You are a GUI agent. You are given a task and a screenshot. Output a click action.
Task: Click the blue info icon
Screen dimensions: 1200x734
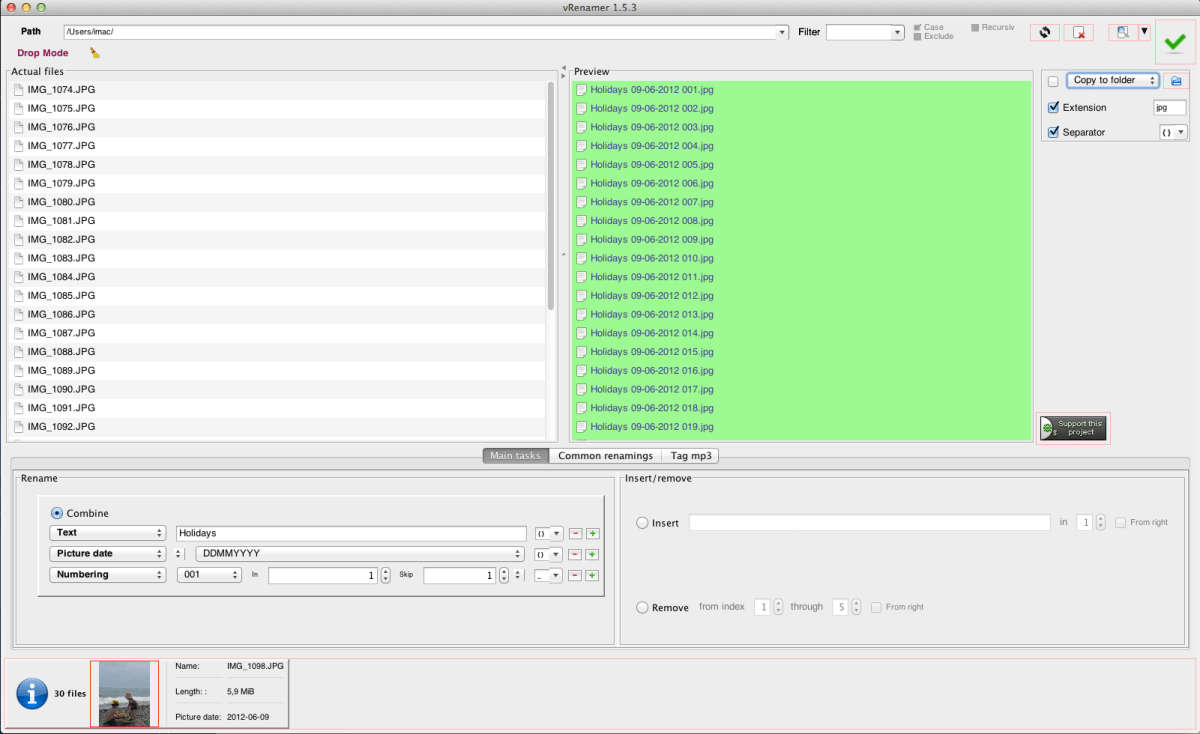tap(32, 693)
